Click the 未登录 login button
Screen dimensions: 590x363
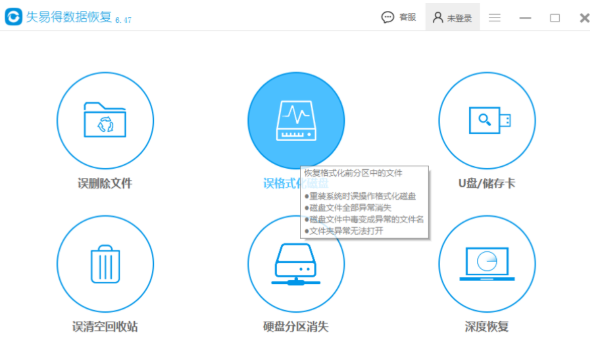point(452,17)
